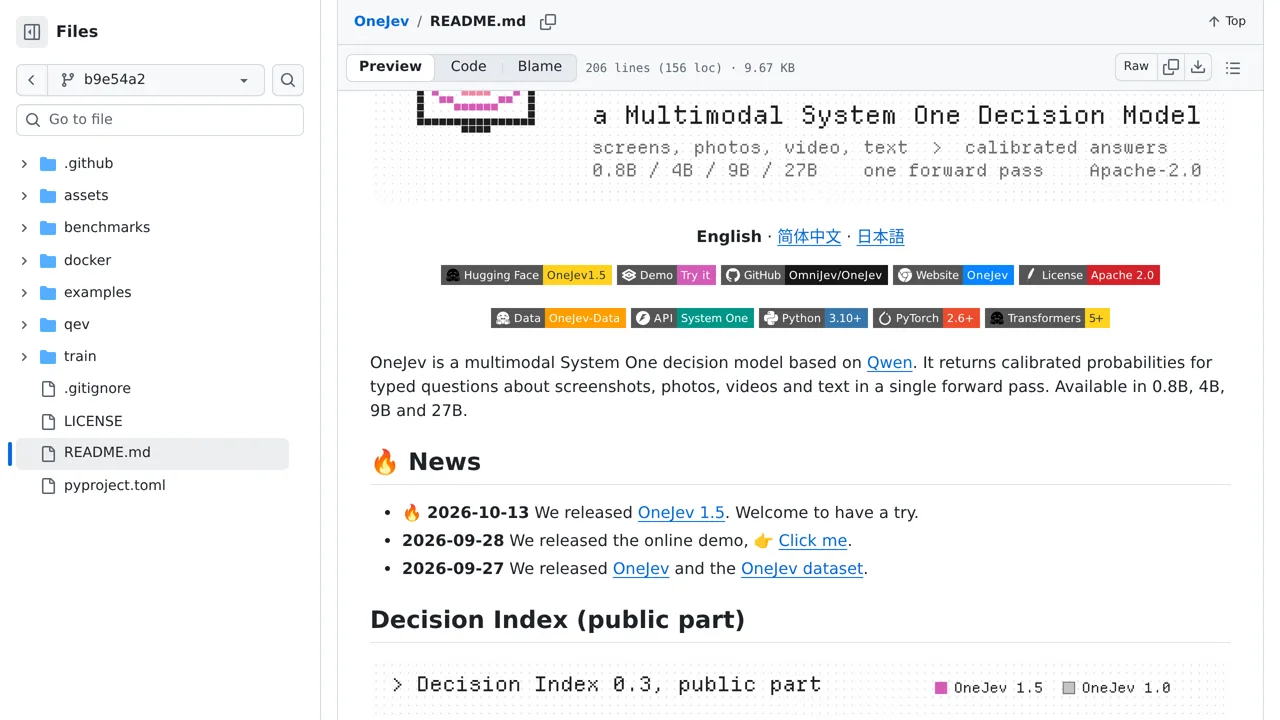
Task: Follow the Qwen link
Action: coord(889,362)
